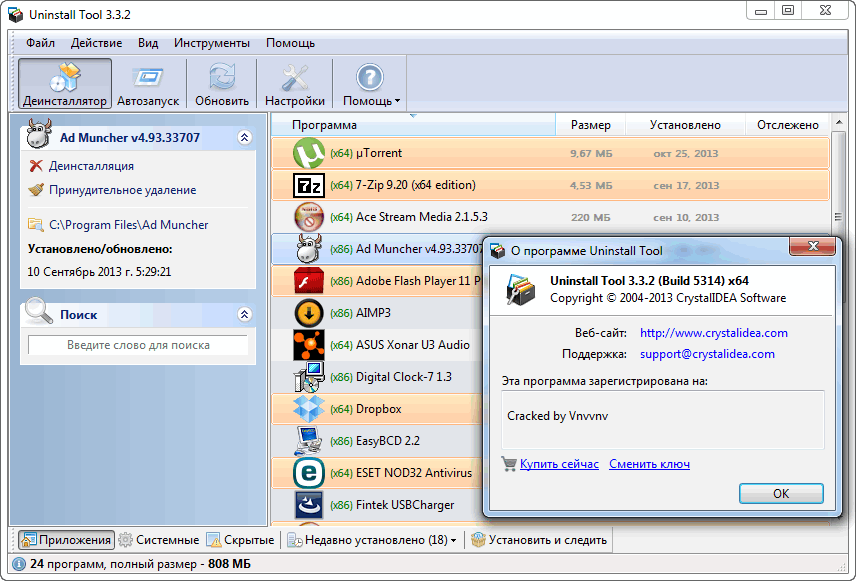Switch to the Скрытые tab
This screenshot has height=581, width=856.
click(x=240, y=540)
